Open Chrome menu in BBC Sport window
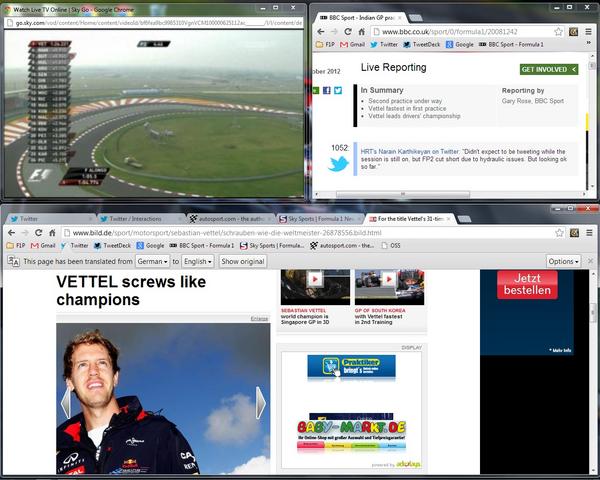 [x=589, y=32]
